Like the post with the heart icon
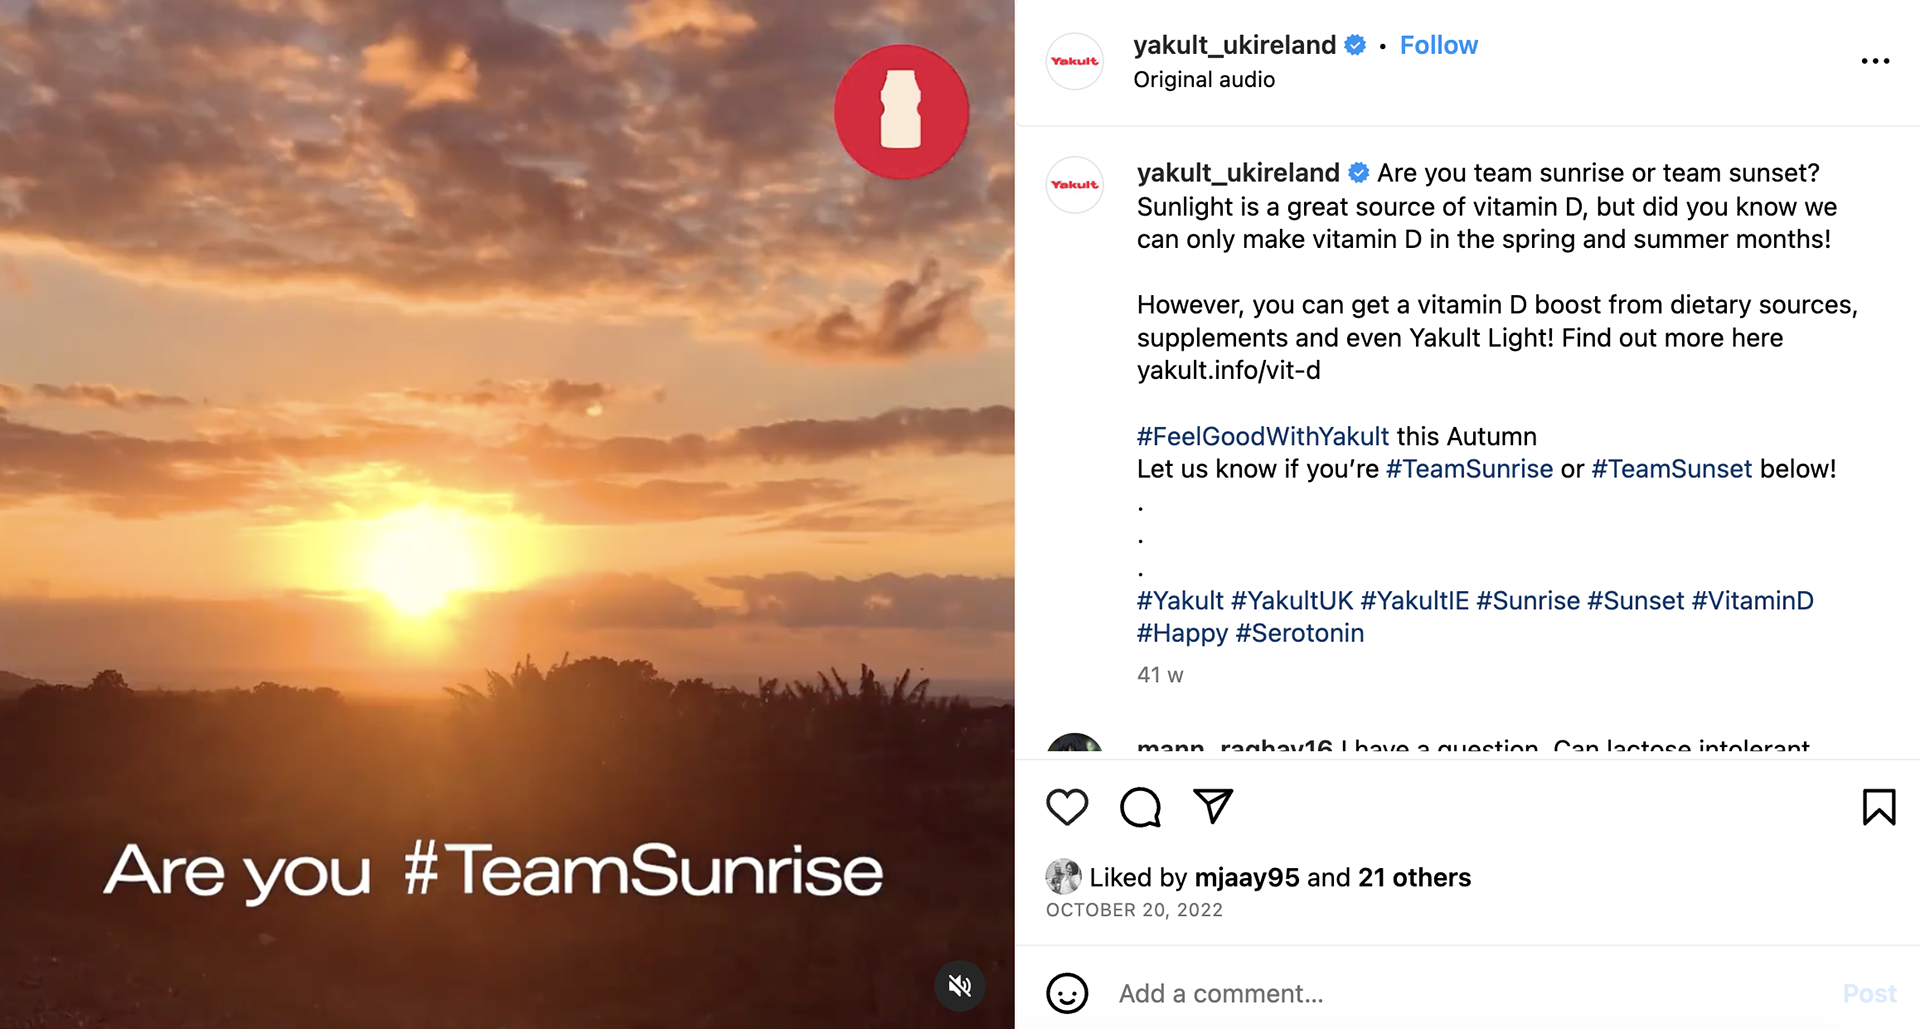1920x1029 pixels. point(1067,807)
